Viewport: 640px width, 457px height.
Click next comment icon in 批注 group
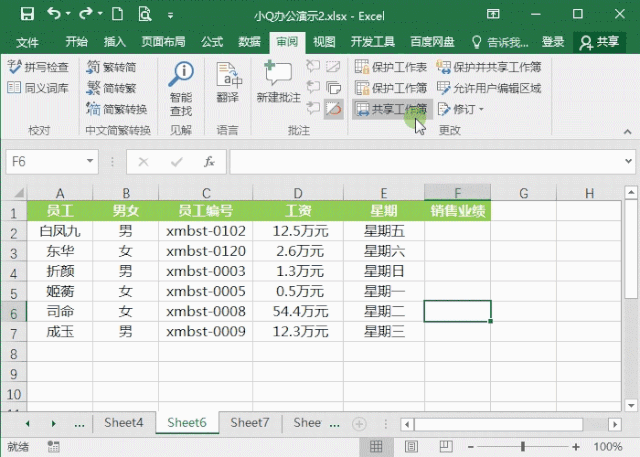(313, 109)
